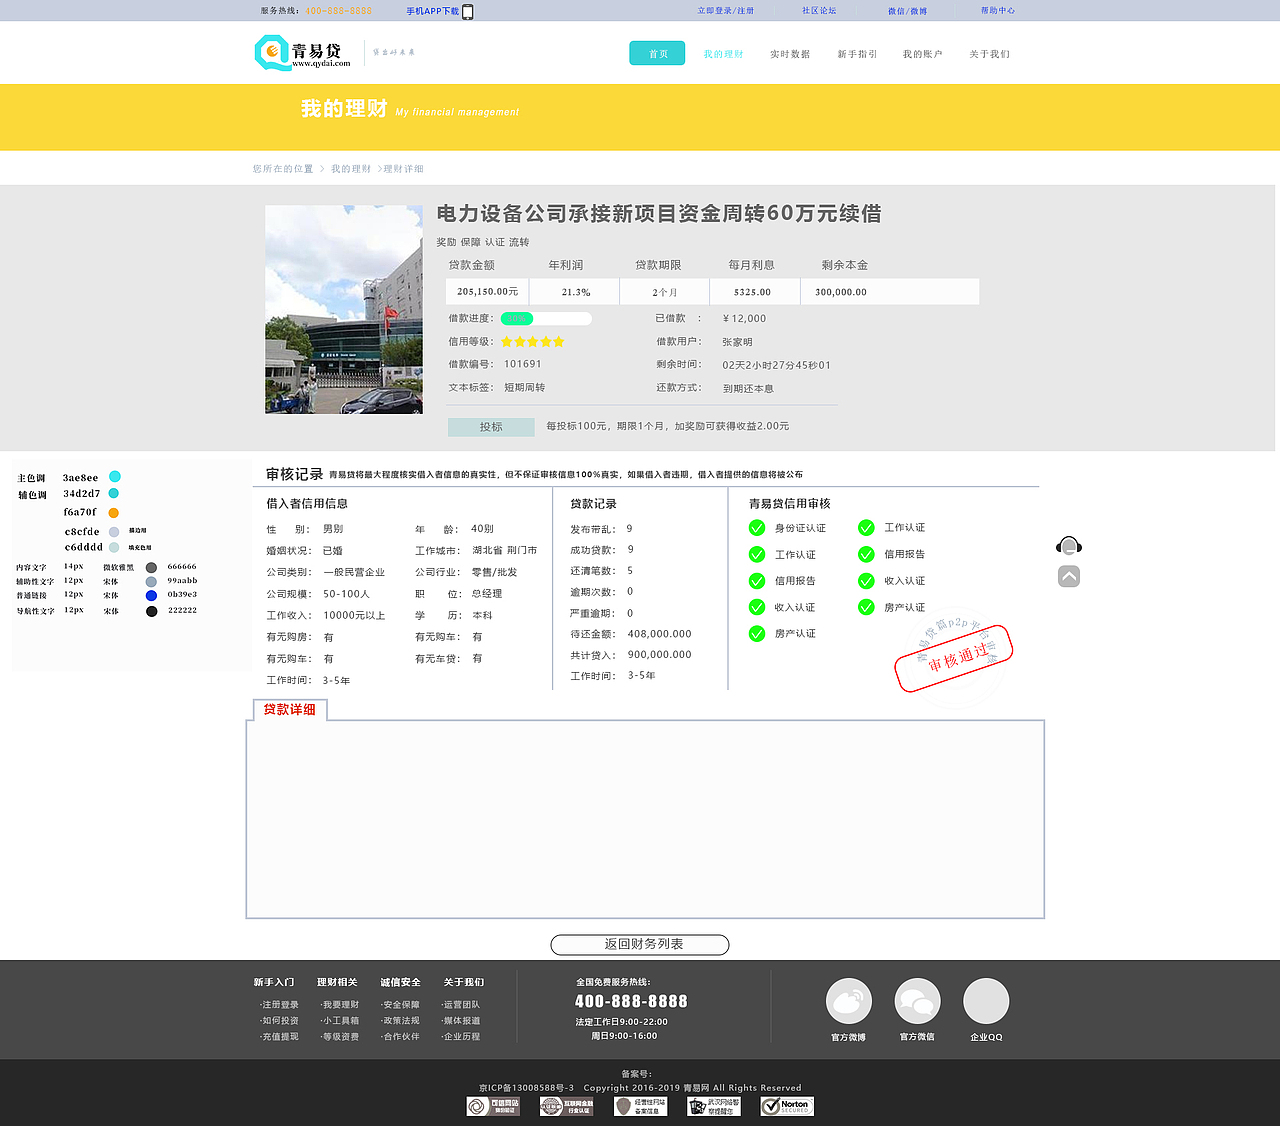Image resolution: width=1280 pixels, height=1126 pixels.
Task: Click the loan project building photo
Action: [x=344, y=309]
